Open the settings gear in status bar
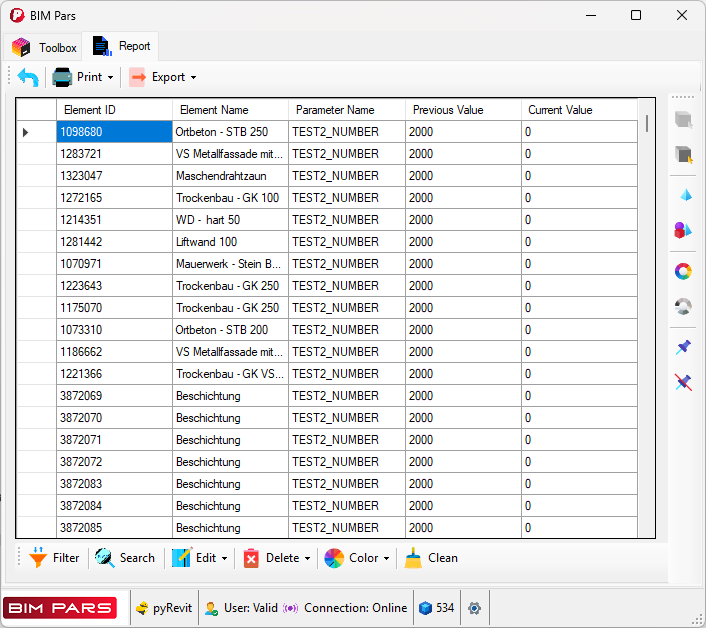Viewport: 706px width, 628px height. [474, 608]
